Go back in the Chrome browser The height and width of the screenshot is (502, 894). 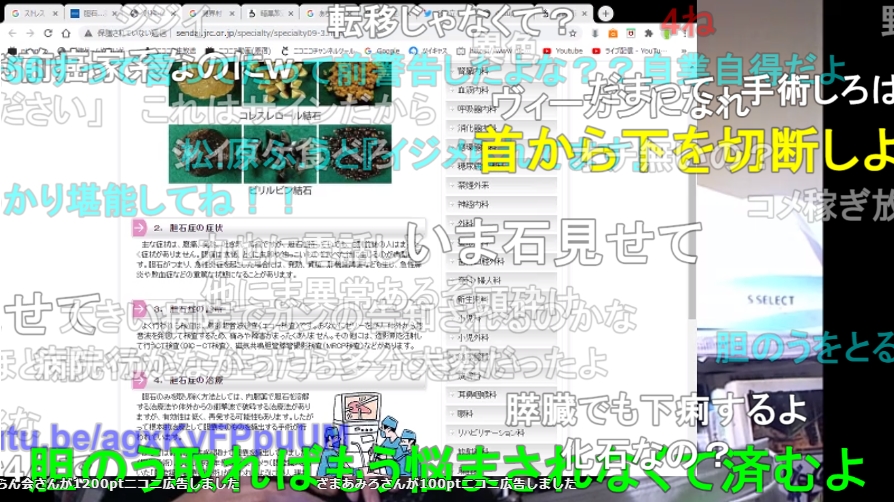[x=12, y=33]
